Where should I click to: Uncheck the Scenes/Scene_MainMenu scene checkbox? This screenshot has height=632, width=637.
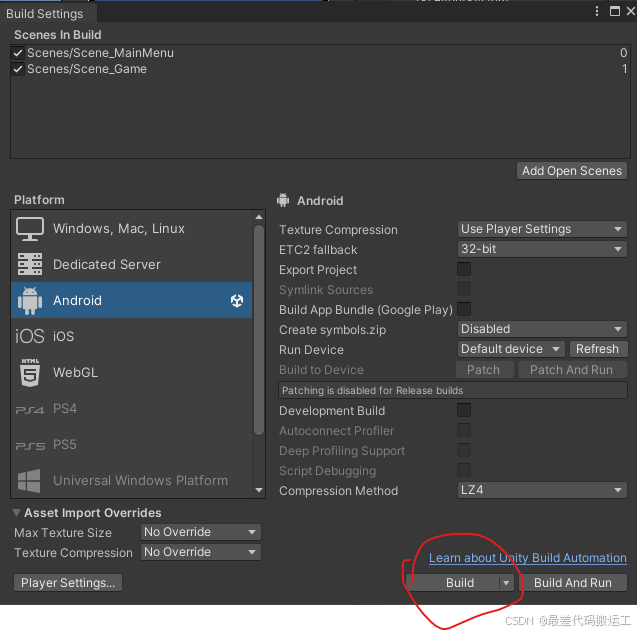pyautogui.click(x=17, y=53)
